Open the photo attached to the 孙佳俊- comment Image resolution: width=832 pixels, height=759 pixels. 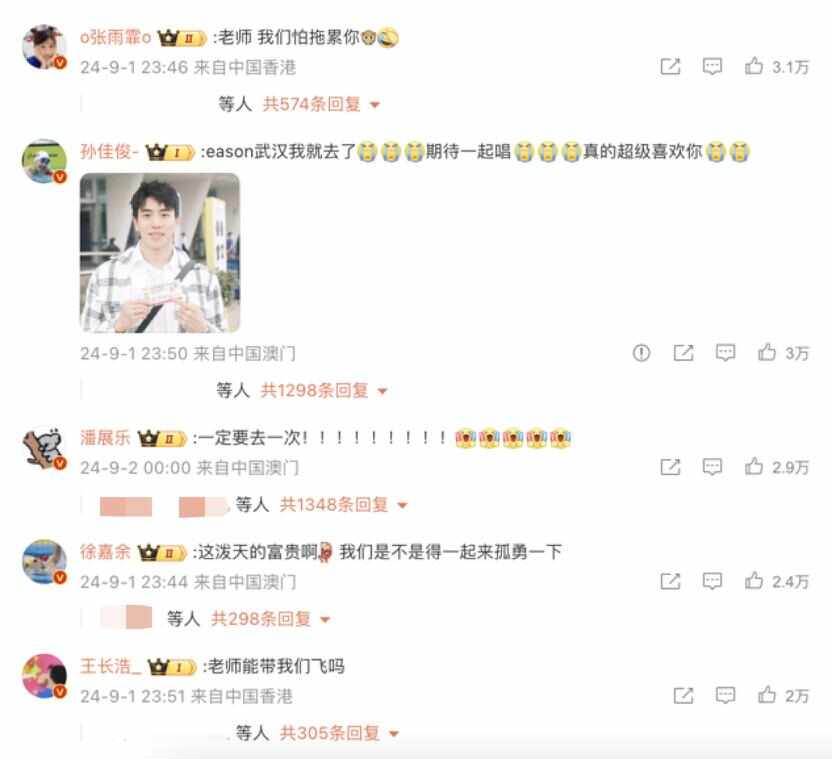pyautogui.click(x=160, y=253)
